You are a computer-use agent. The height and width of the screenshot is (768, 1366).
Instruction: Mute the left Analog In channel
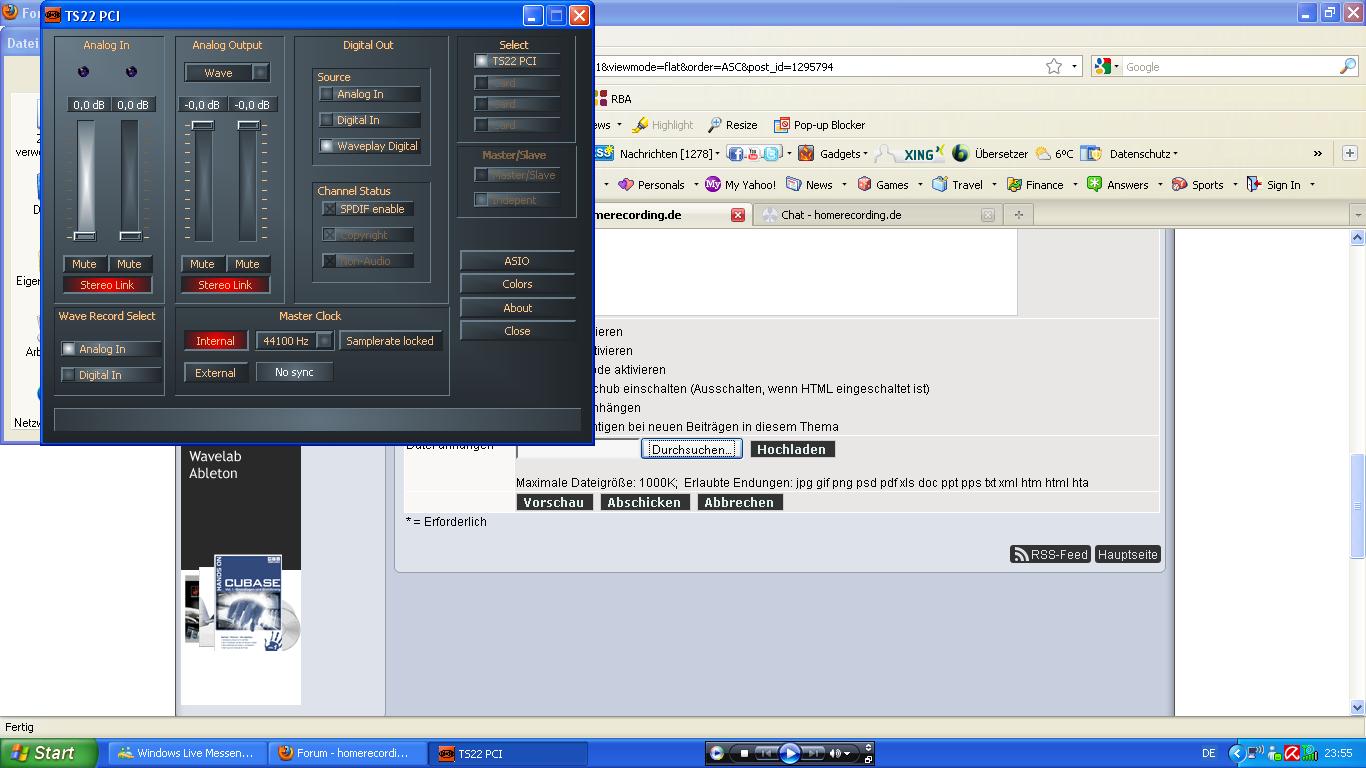(x=84, y=264)
